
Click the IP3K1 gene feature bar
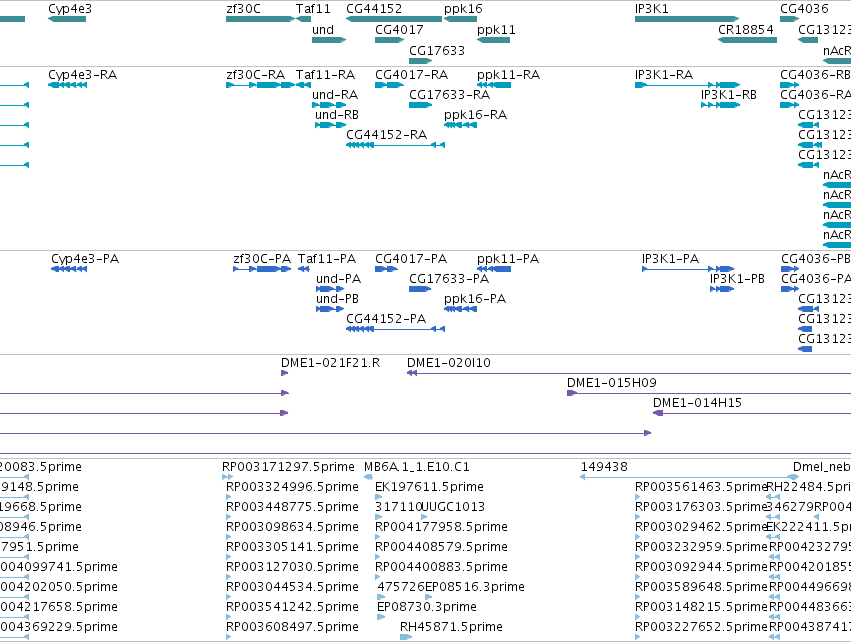[x=687, y=19]
